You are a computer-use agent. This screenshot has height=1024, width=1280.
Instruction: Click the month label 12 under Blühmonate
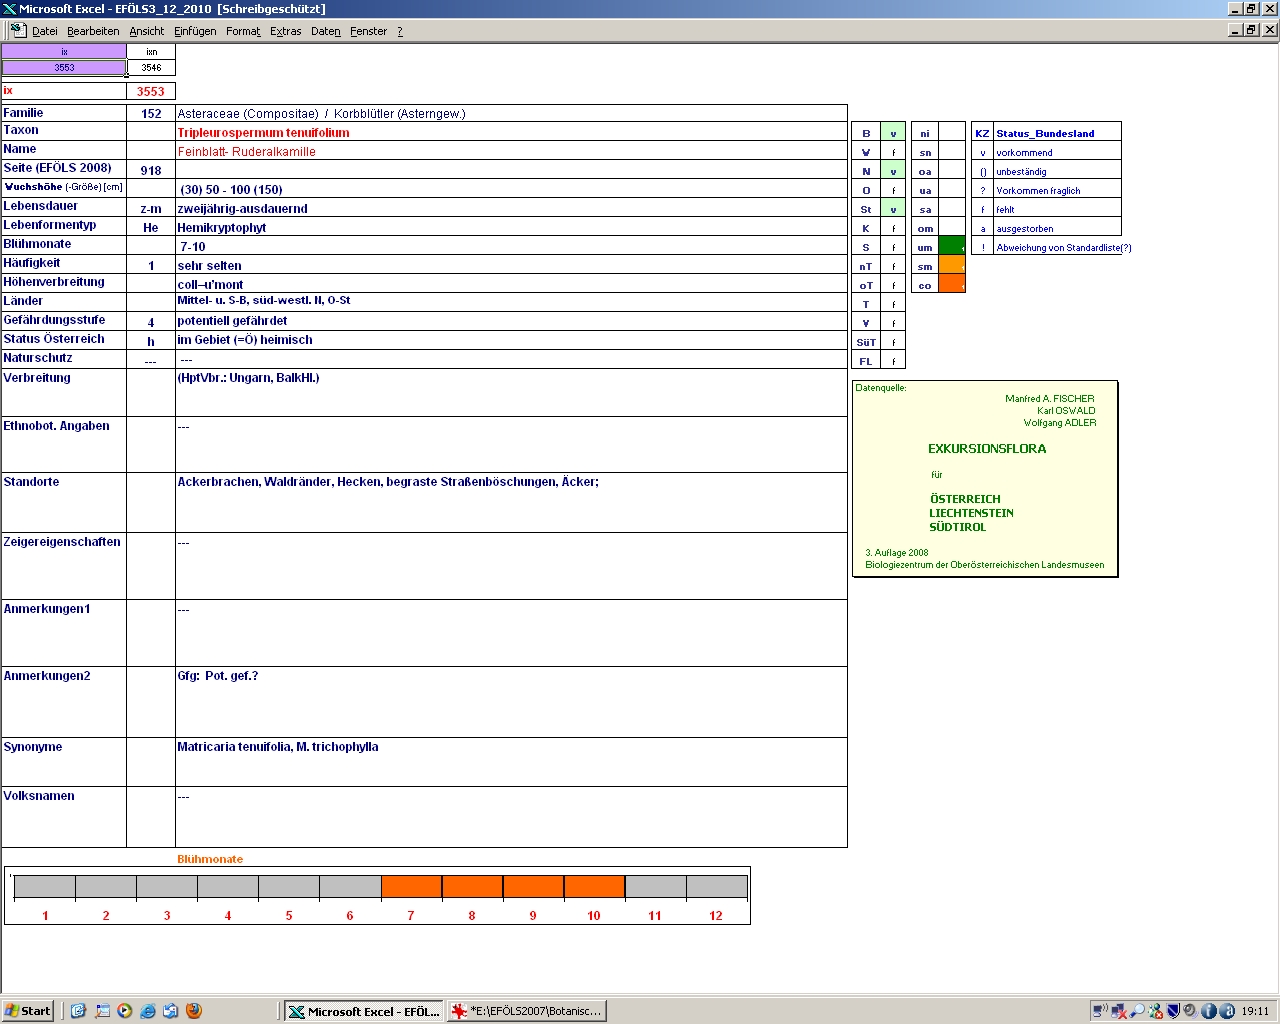pos(716,916)
